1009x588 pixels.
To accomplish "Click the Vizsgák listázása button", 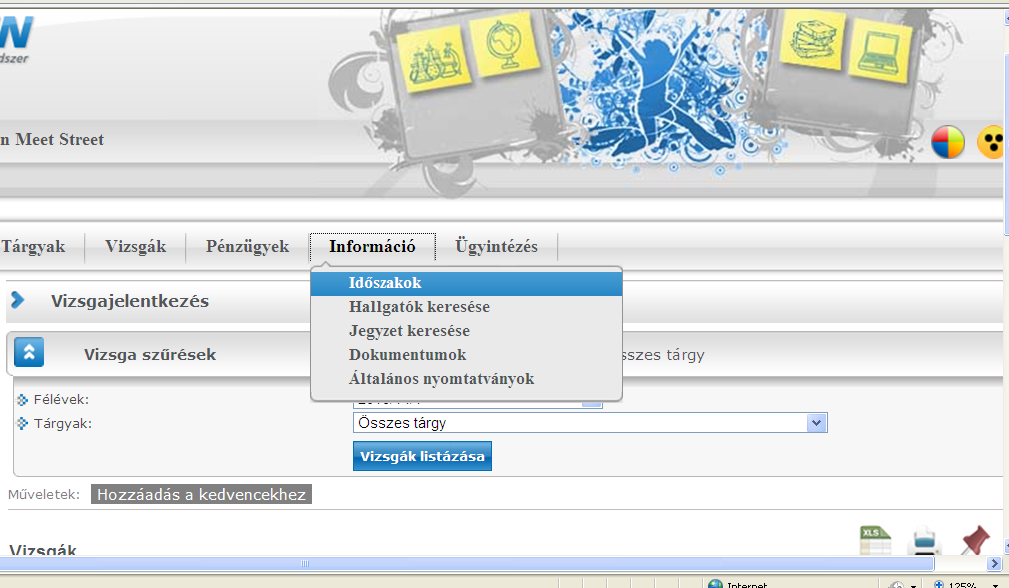I will click(422, 456).
